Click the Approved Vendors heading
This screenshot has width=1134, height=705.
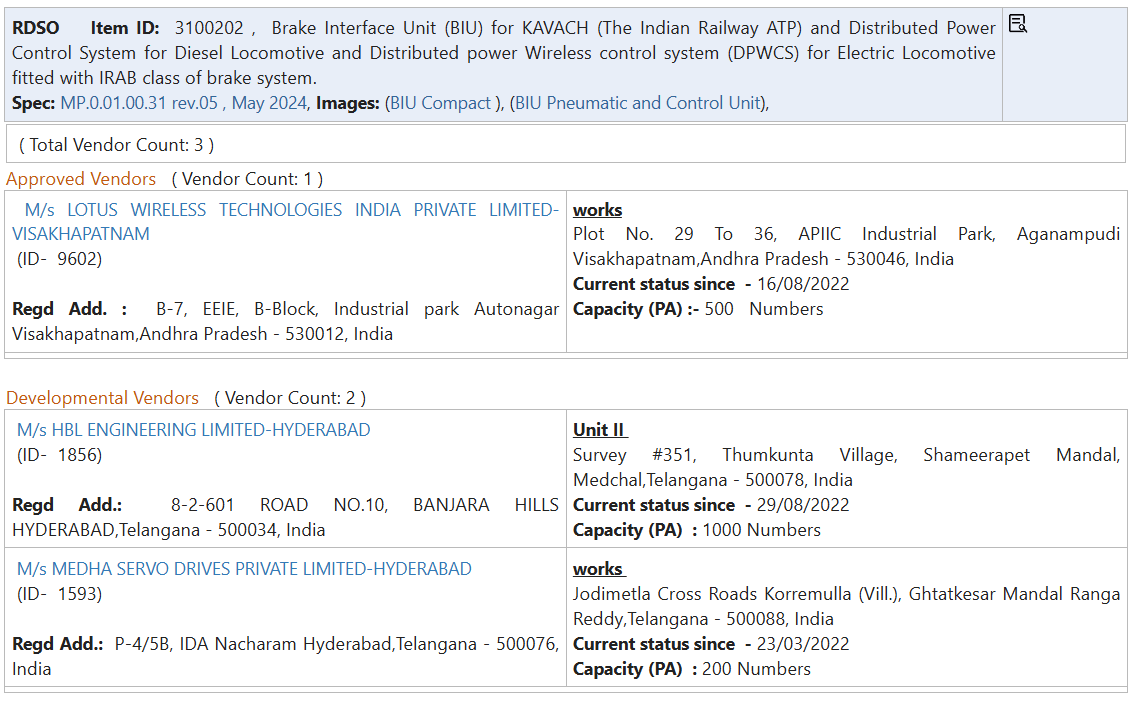click(x=81, y=179)
